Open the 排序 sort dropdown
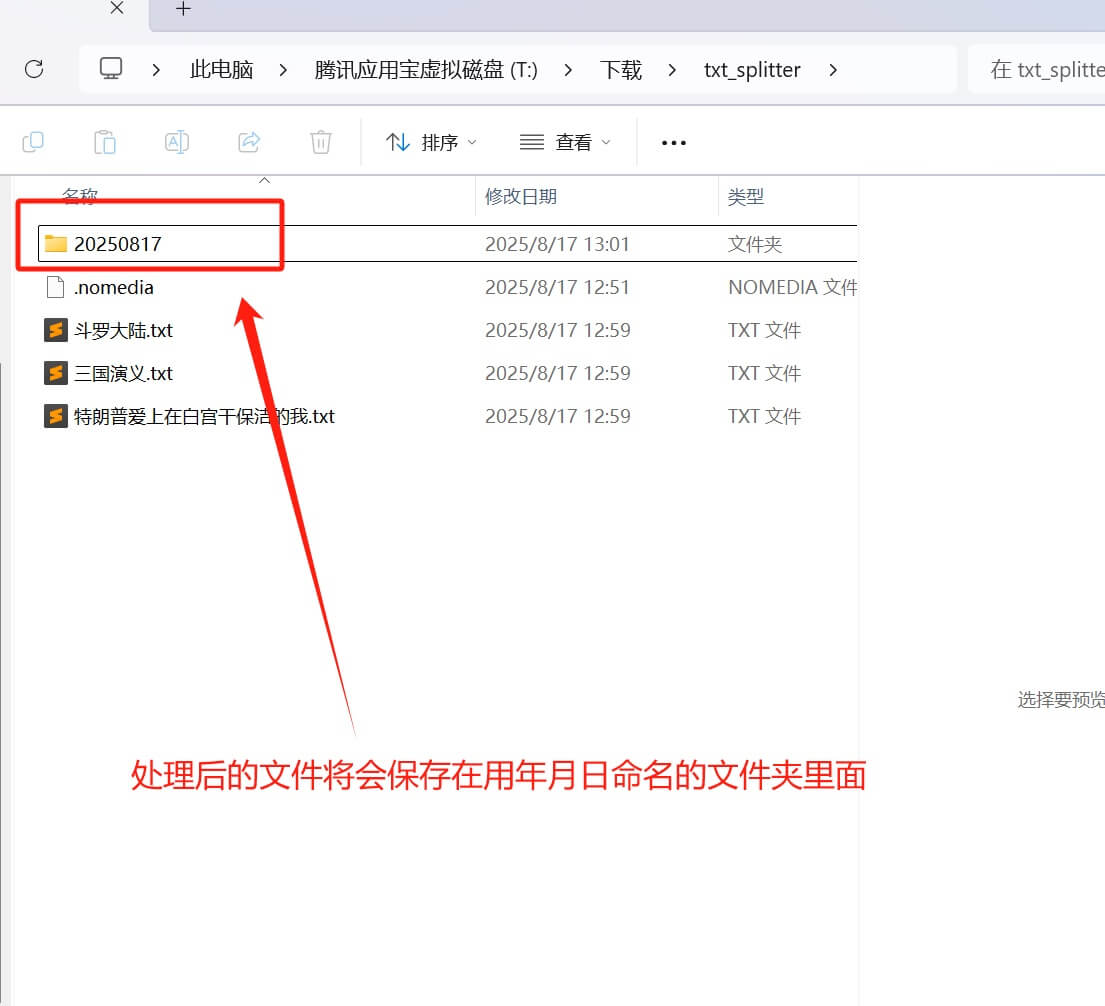The image size is (1105, 1006). point(431,142)
